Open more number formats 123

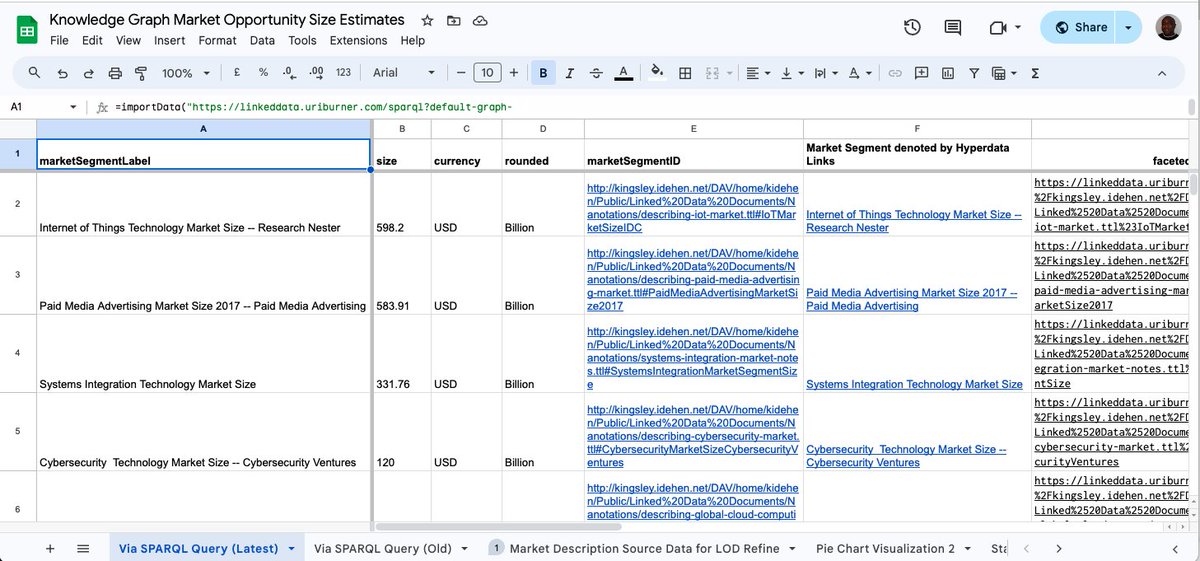343,73
